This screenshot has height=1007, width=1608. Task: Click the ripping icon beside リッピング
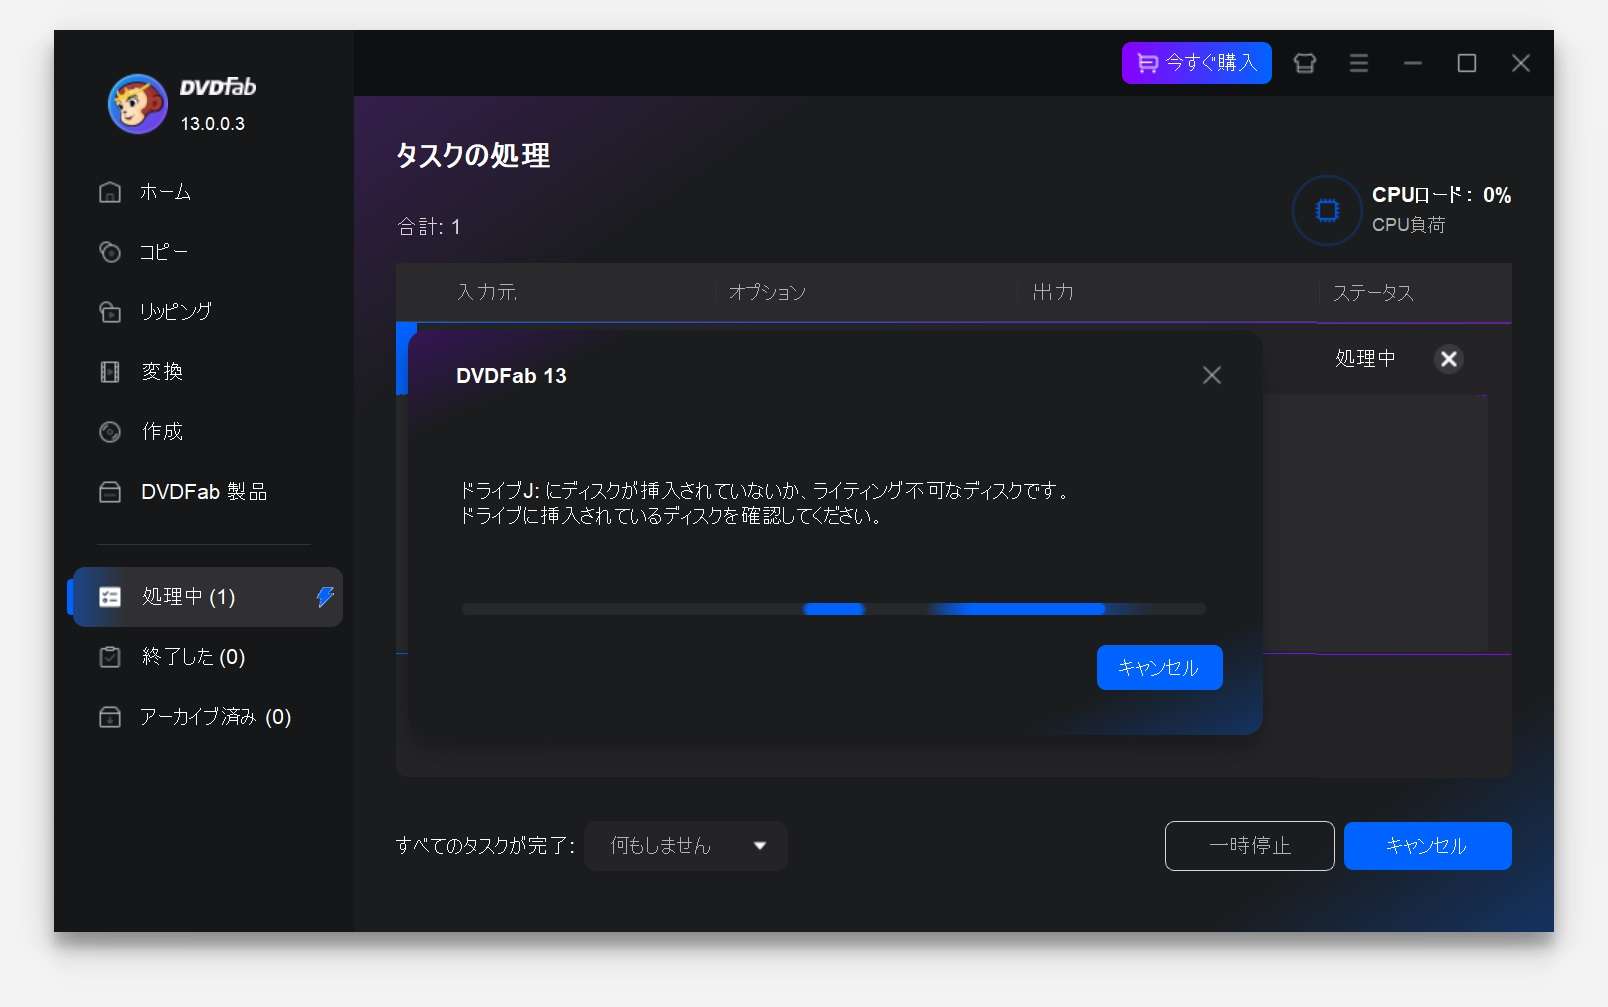point(110,312)
